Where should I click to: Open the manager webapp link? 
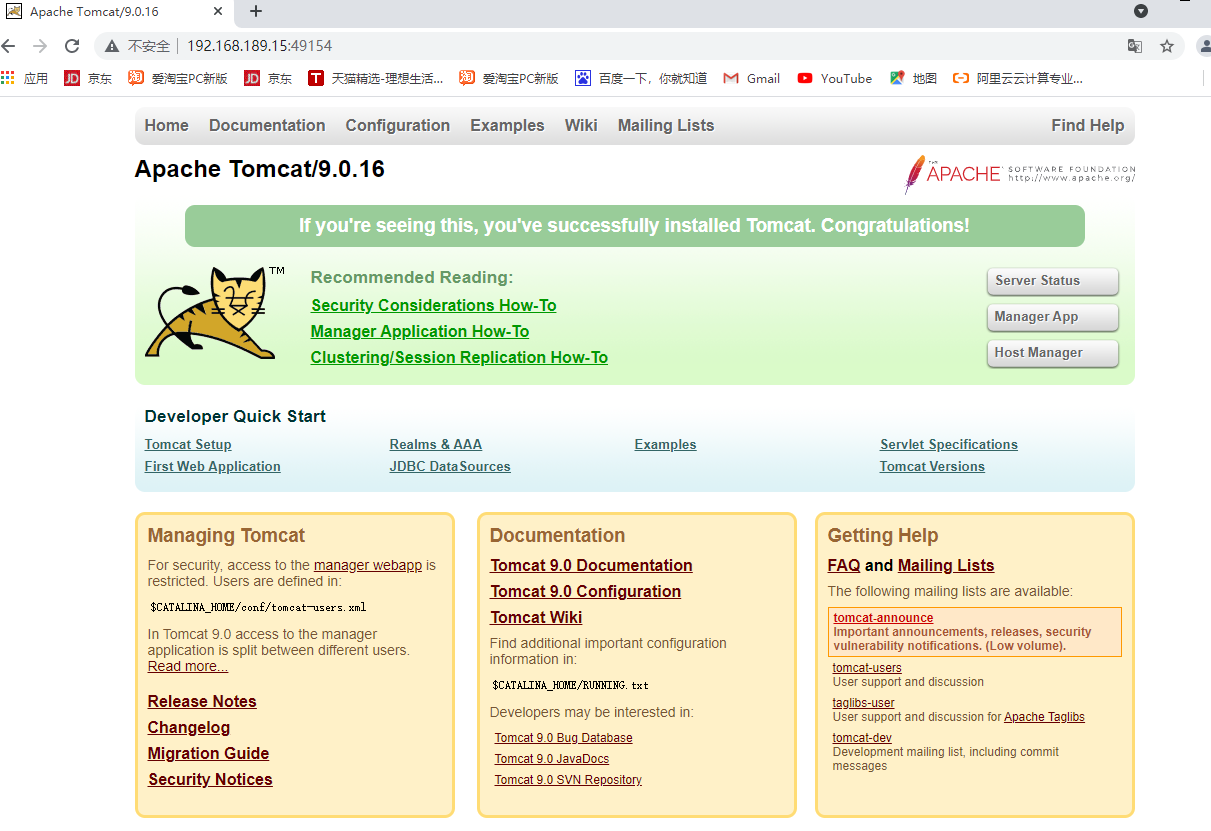pyautogui.click(x=368, y=565)
